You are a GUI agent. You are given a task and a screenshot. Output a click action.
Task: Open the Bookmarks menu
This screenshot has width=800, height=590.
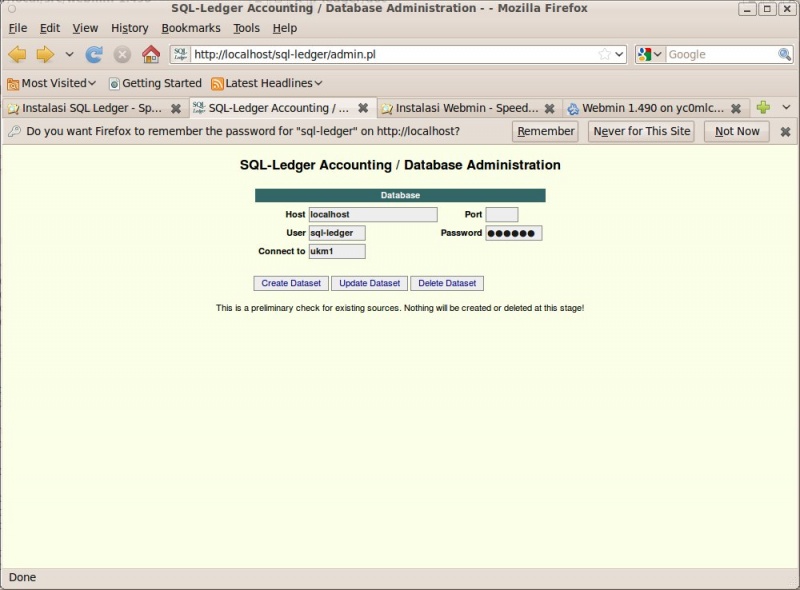193,28
